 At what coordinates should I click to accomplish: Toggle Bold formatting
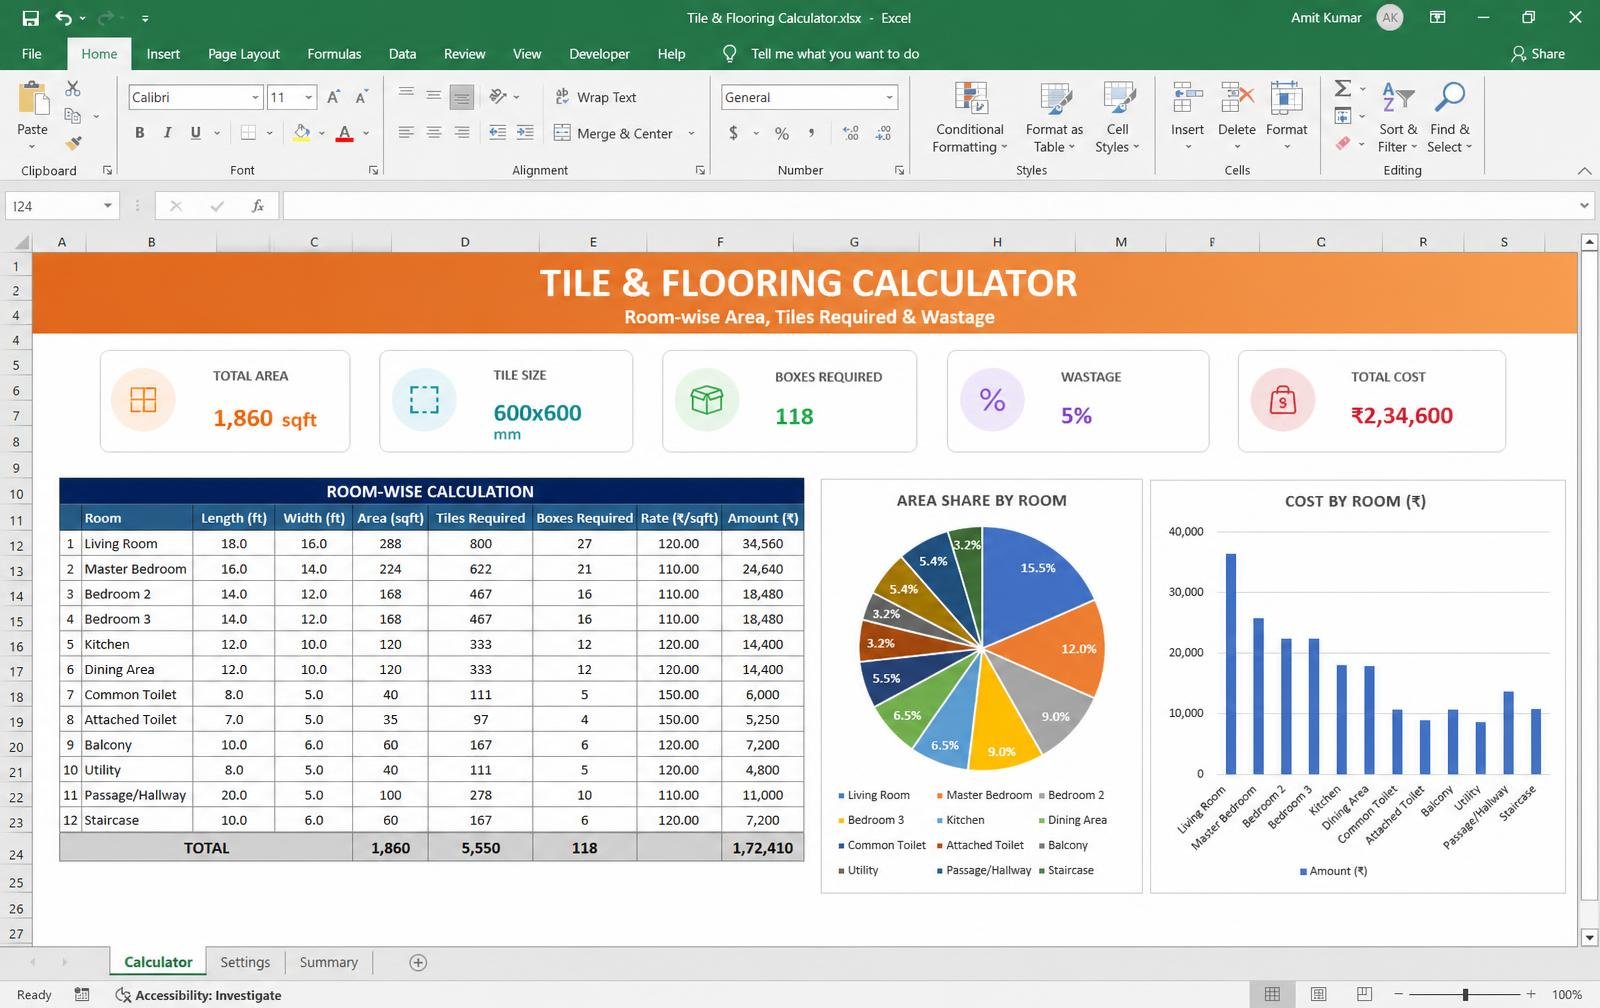coord(140,133)
